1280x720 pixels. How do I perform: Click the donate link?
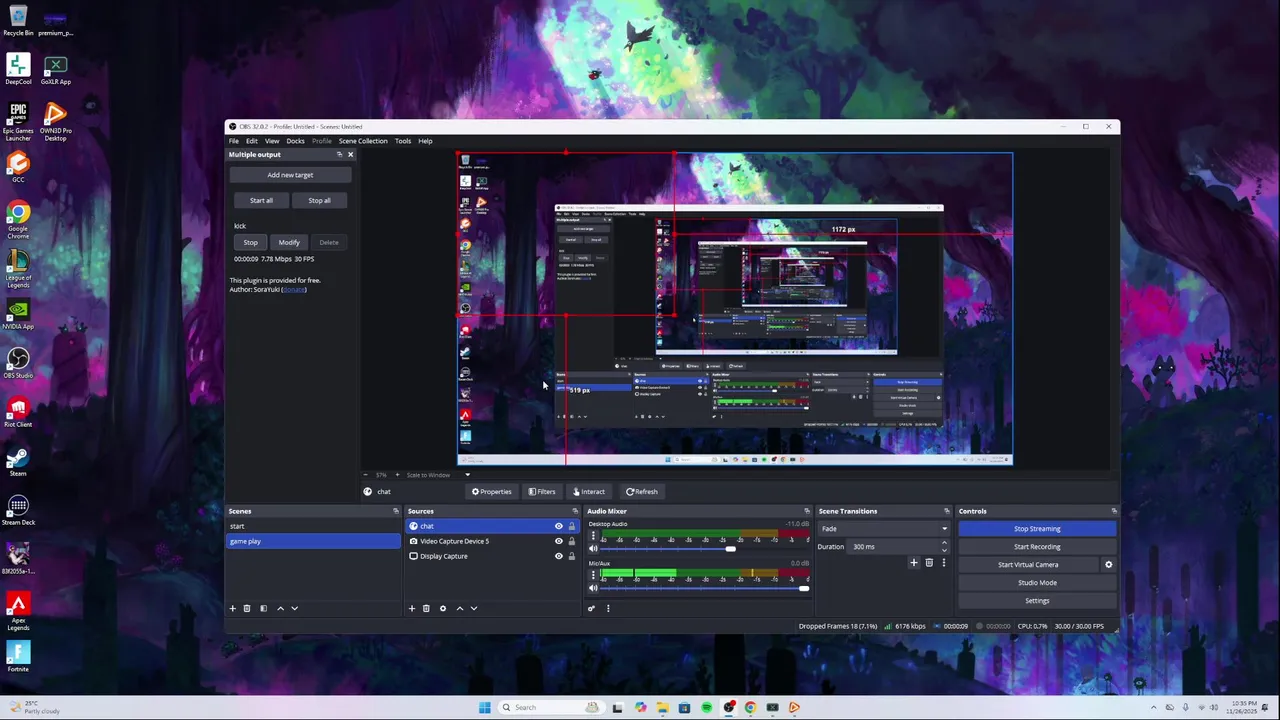pos(293,289)
